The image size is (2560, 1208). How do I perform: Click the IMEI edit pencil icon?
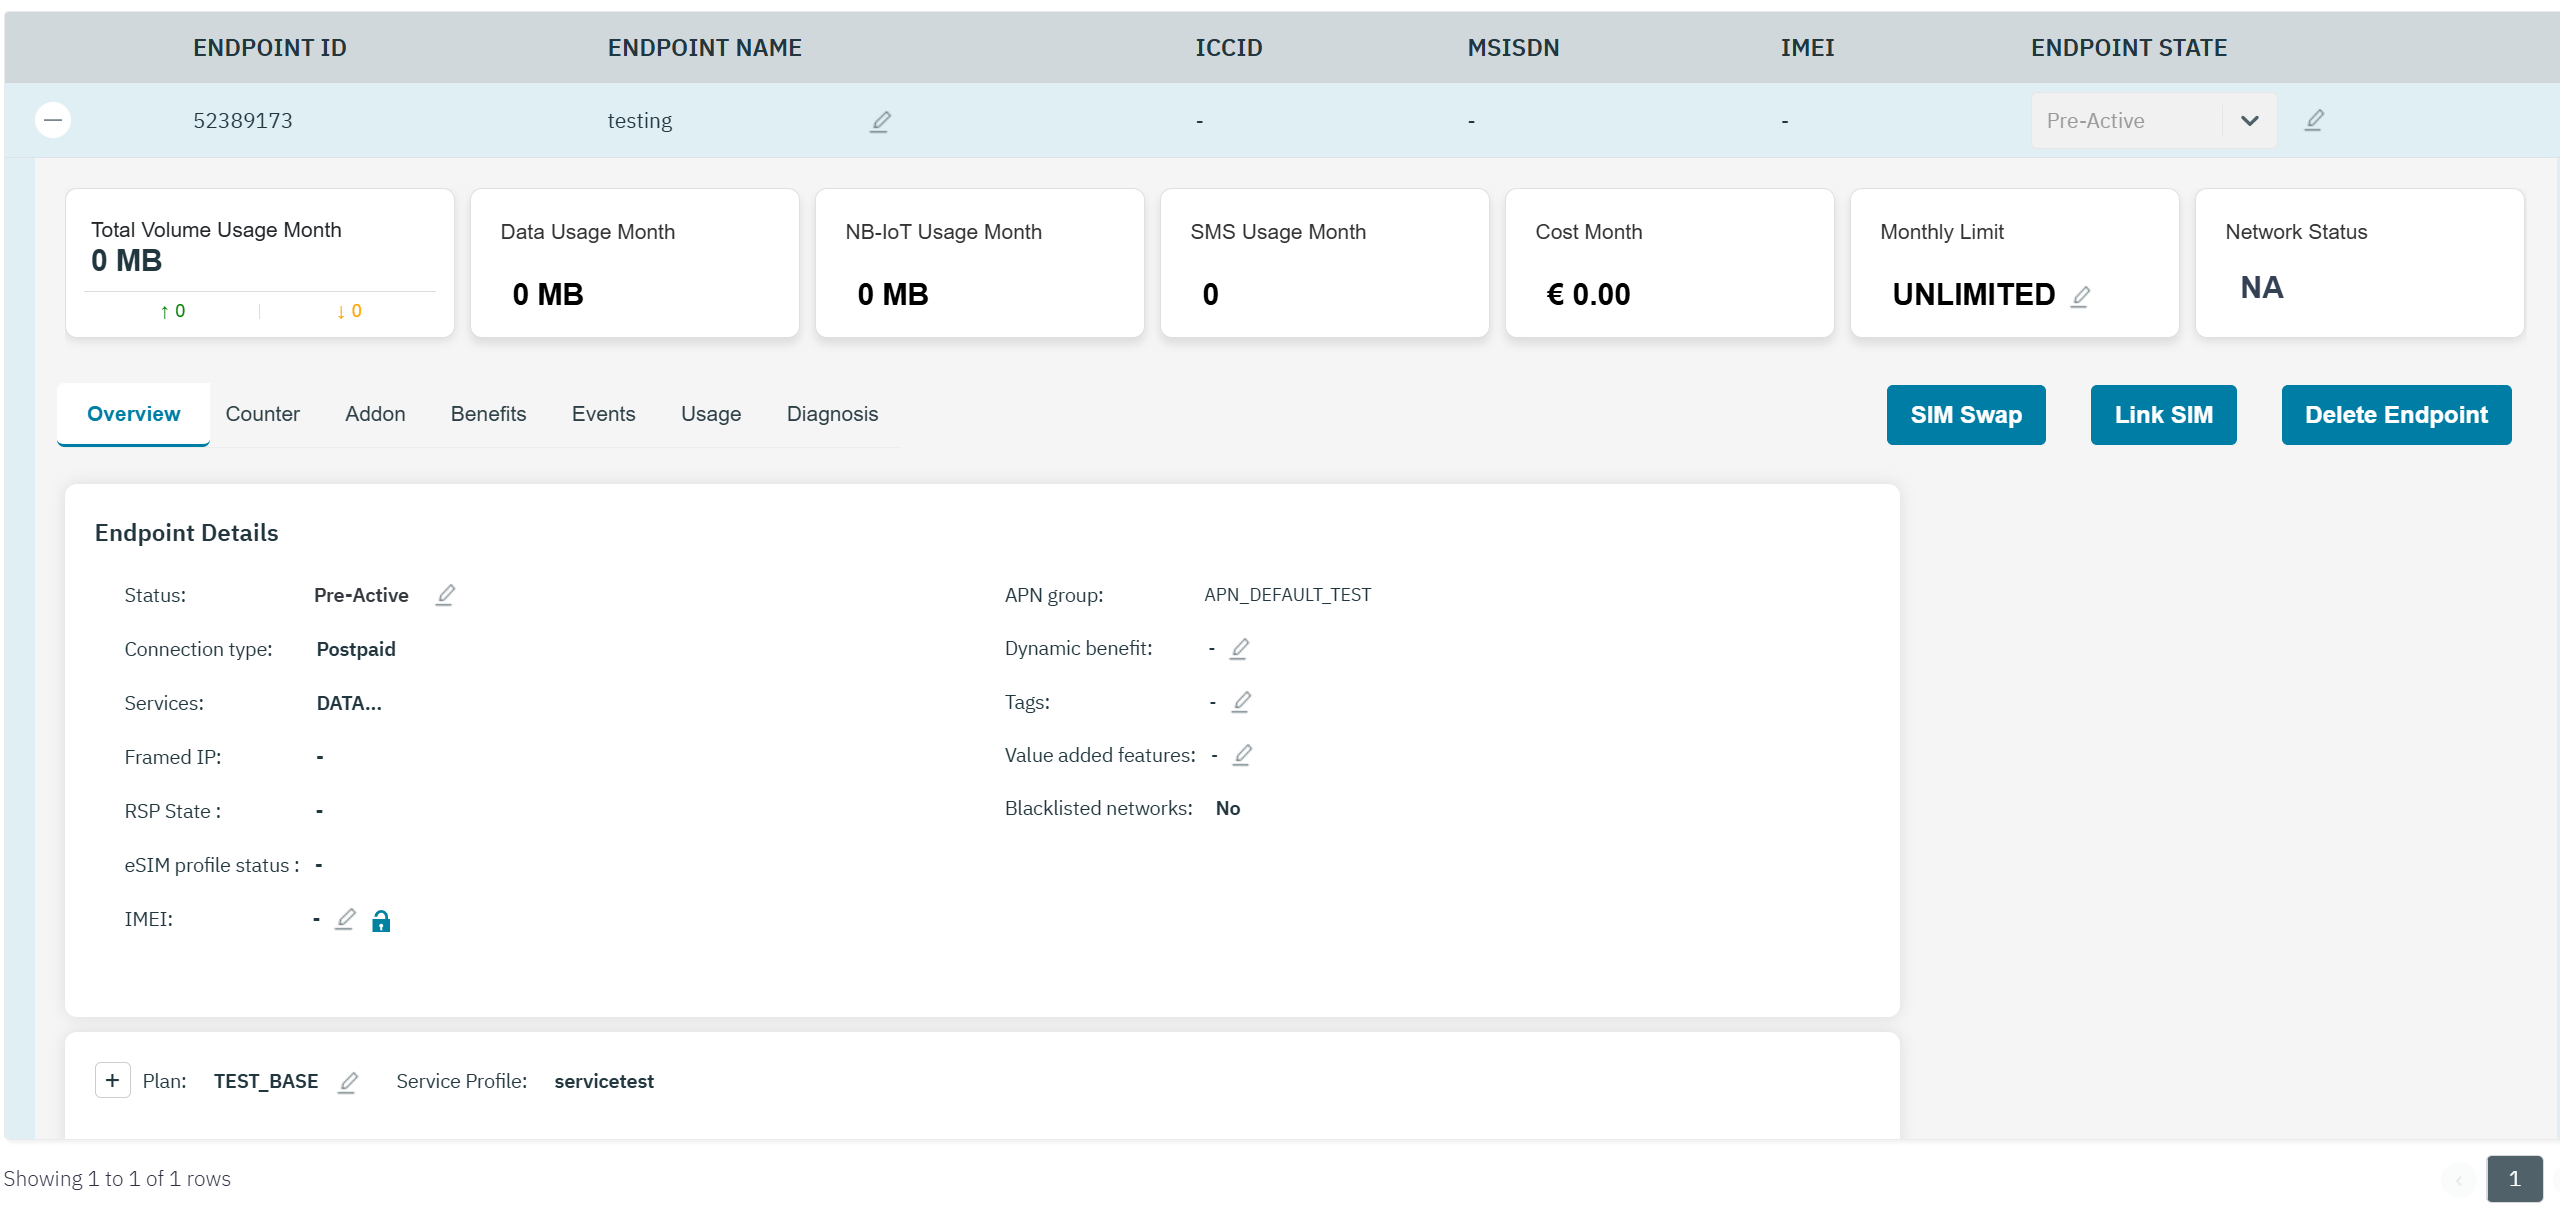345,919
